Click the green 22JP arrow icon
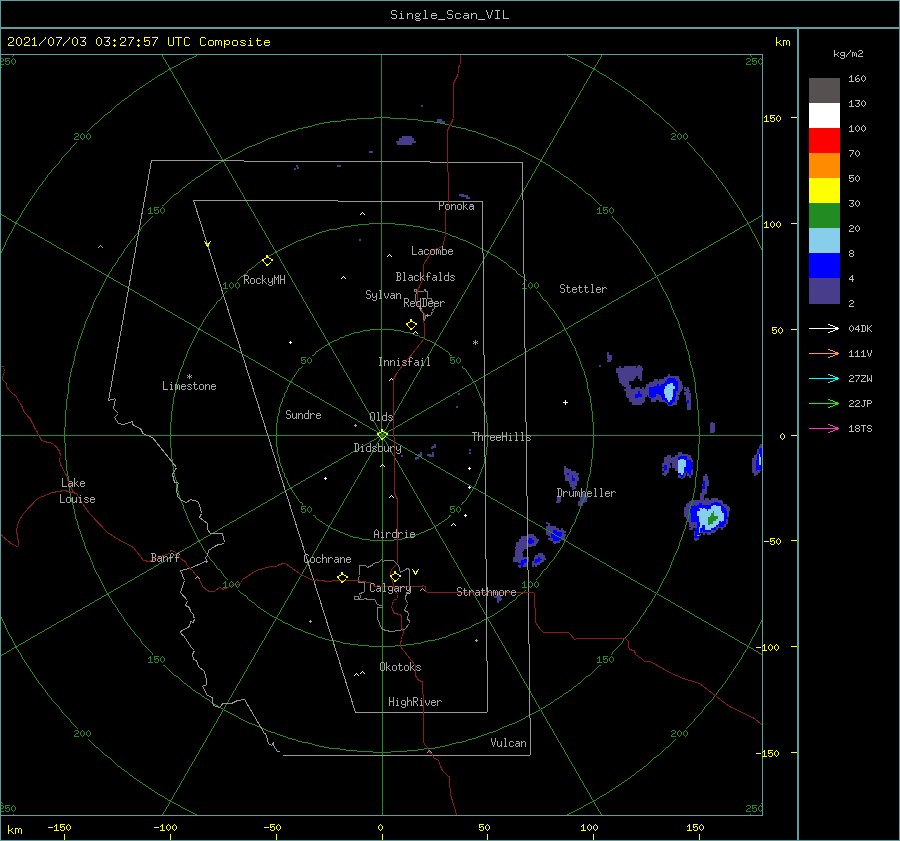This screenshot has height=841, width=900. point(824,404)
